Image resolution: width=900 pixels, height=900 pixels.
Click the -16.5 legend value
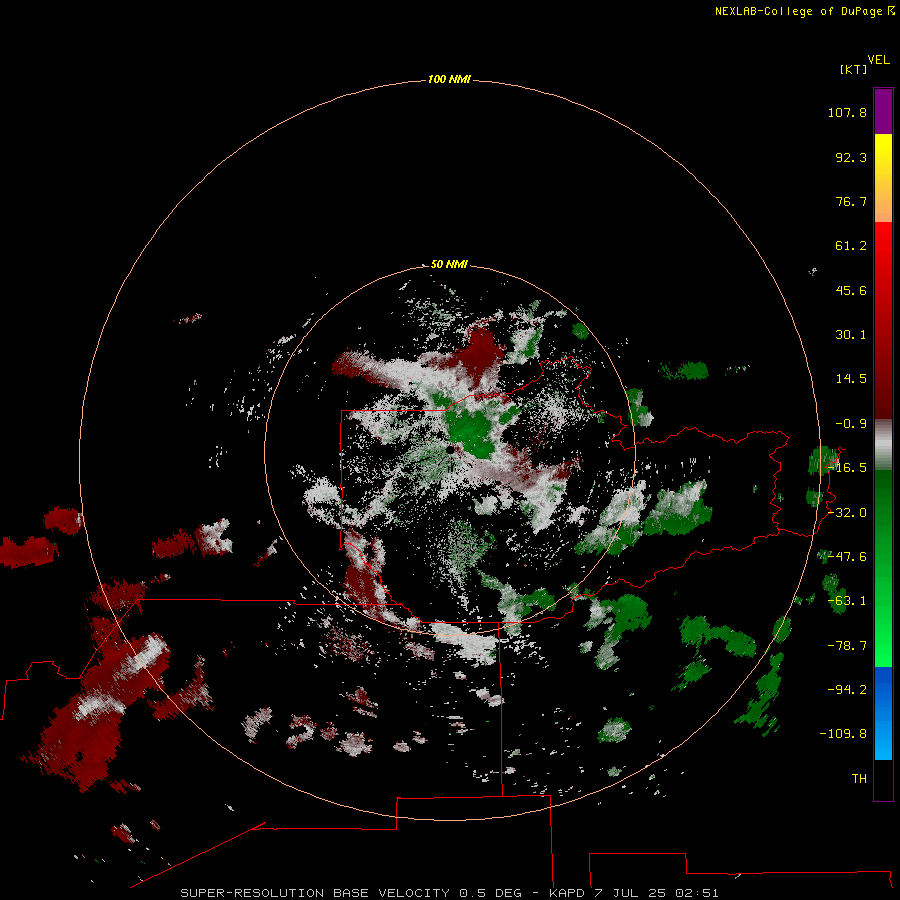click(x=847, y=468)
